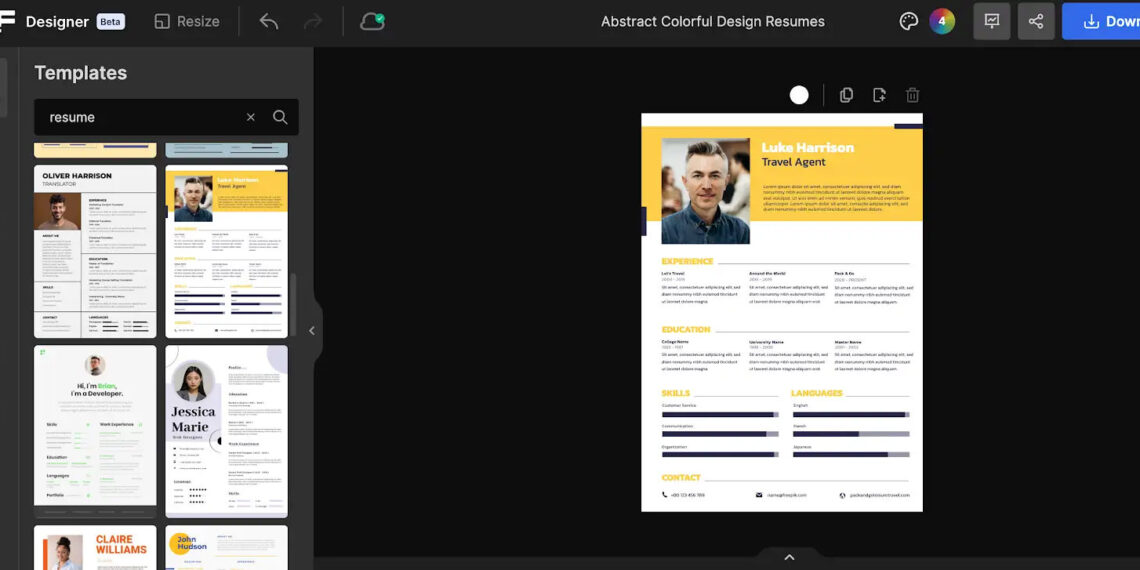1140x570 pixels.
Task: Click the envelope icon in resume contact
Action: 759,495
